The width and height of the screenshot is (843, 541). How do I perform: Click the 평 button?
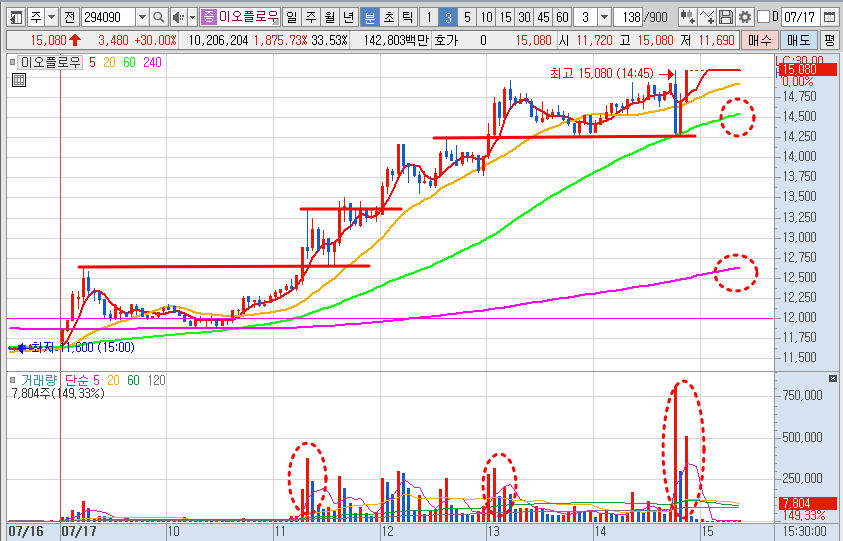click(x=830, y=40)
